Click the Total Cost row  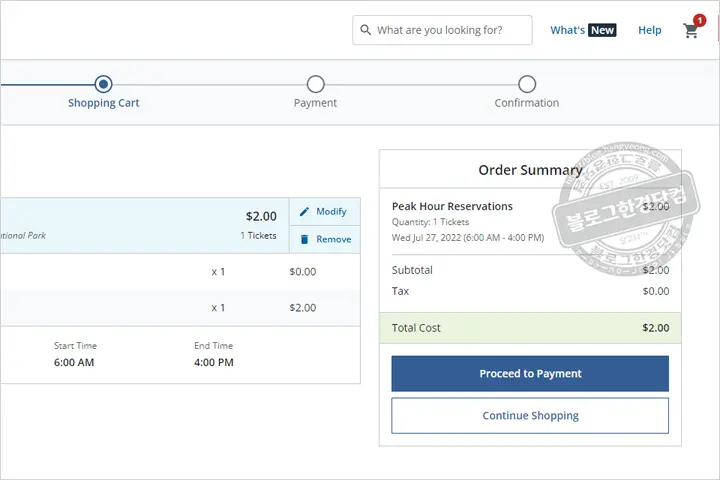pyautogui.click(x=530, y=328)
